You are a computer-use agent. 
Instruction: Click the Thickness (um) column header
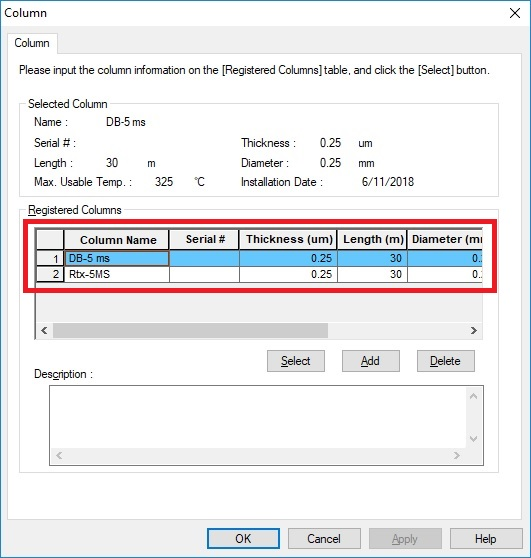[x=288, y=239]
